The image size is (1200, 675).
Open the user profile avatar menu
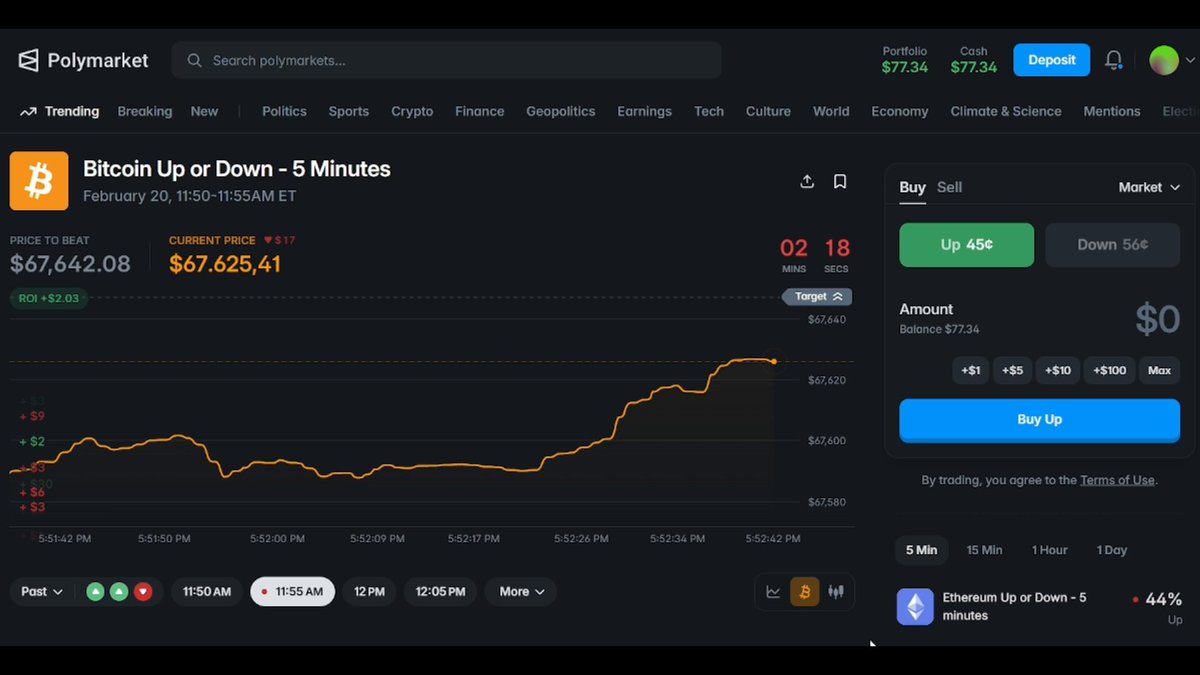coord(1163,60)
